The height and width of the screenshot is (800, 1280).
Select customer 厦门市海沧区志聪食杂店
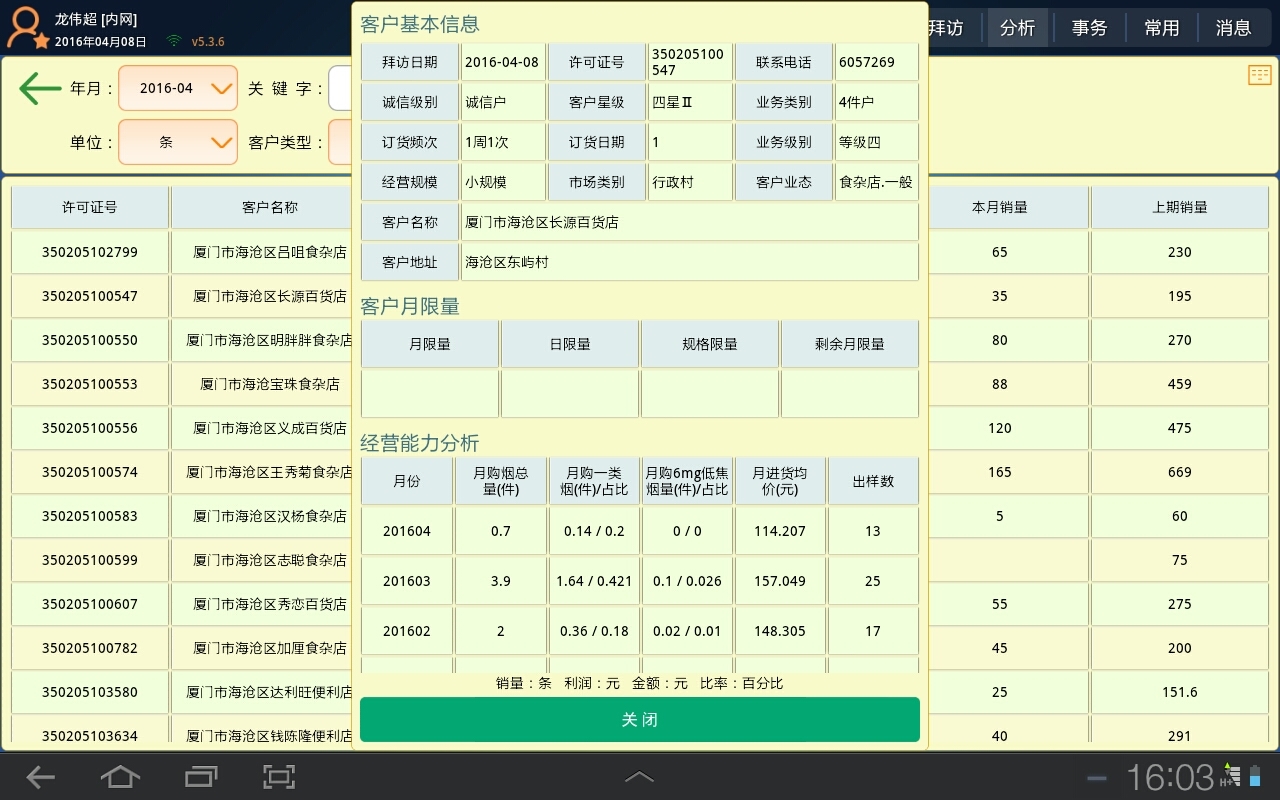270,560
